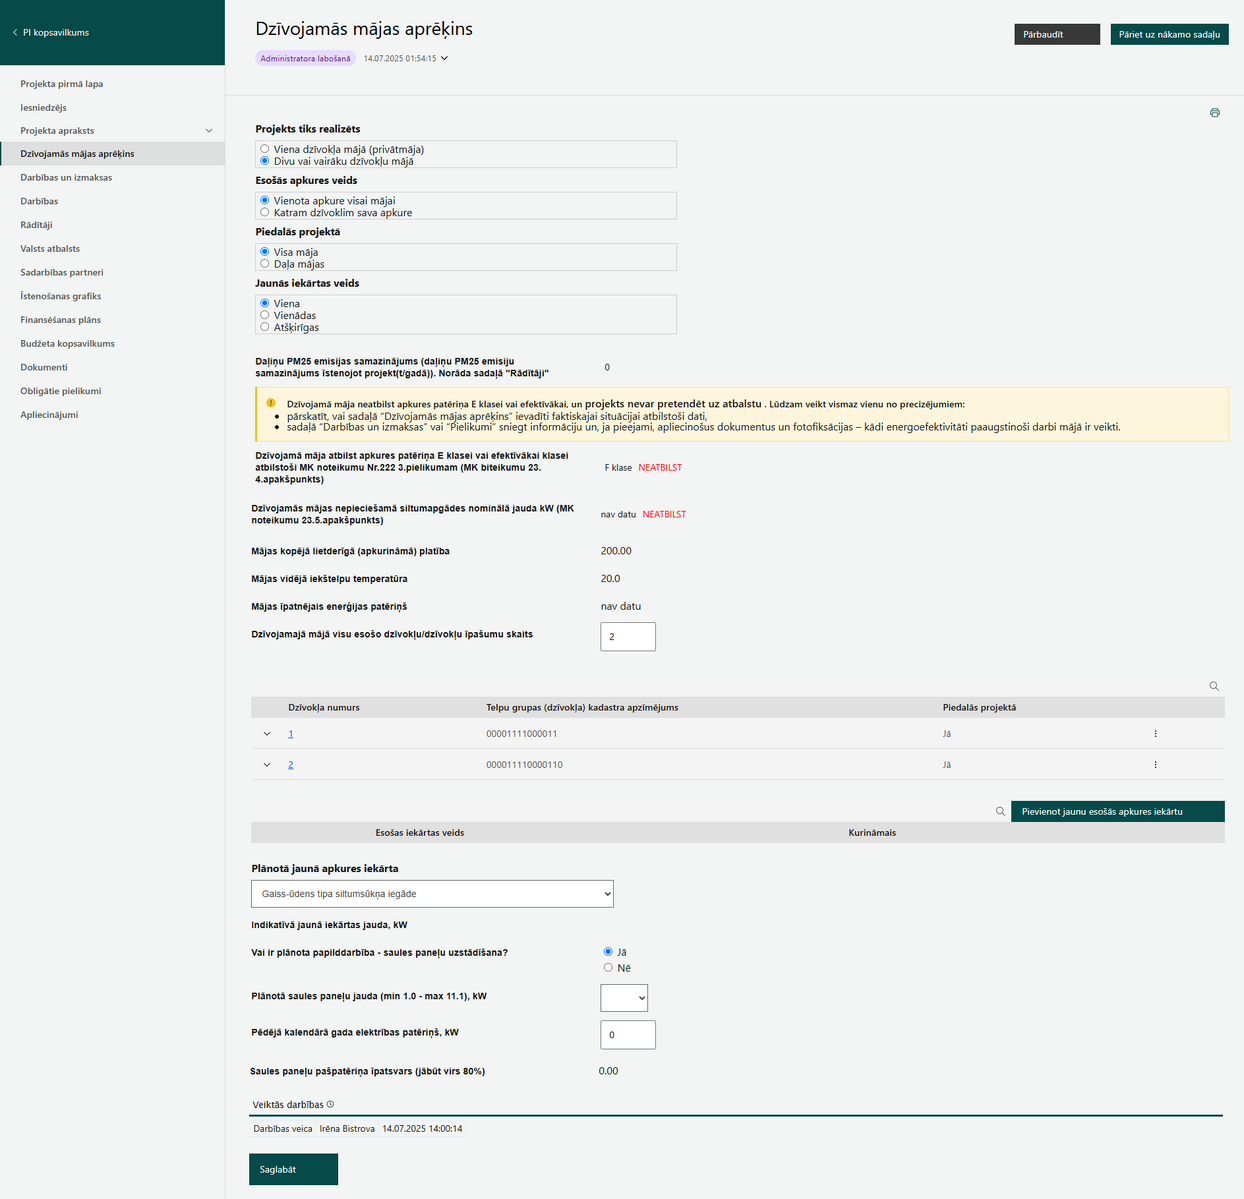Click search icon beside add heating device button
This screenshot has height=1199, width=1244.
click(1000, 812)
